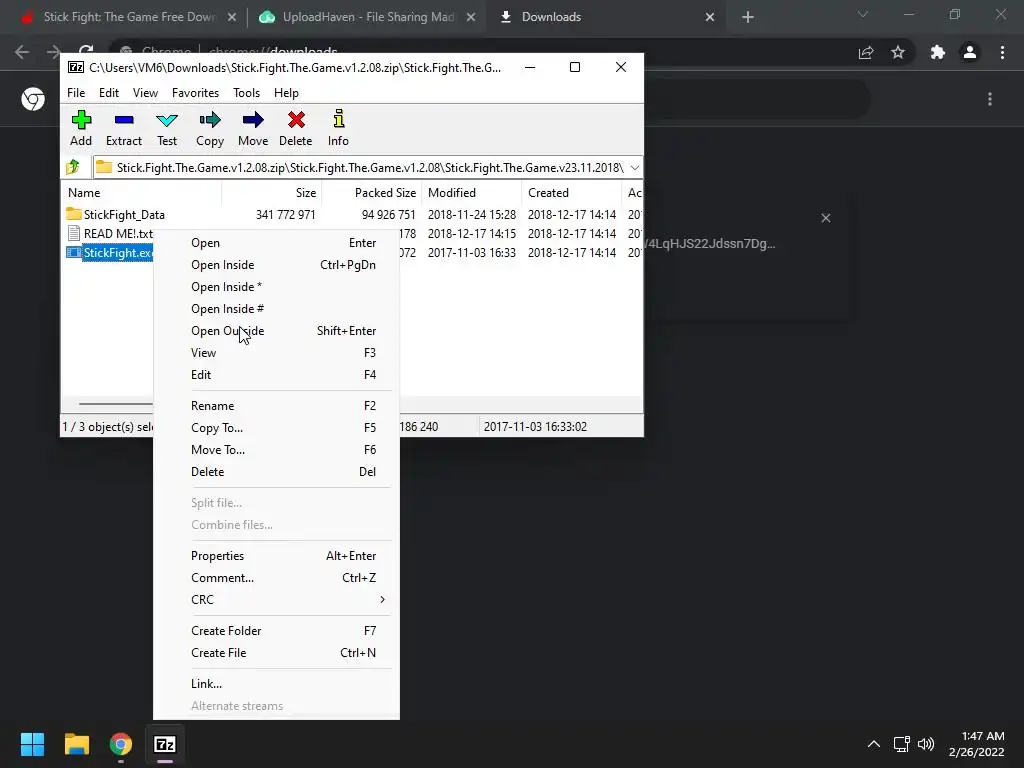1024x768 pixels.
Task: Open the Favorites menu
Action: [195, 93]
